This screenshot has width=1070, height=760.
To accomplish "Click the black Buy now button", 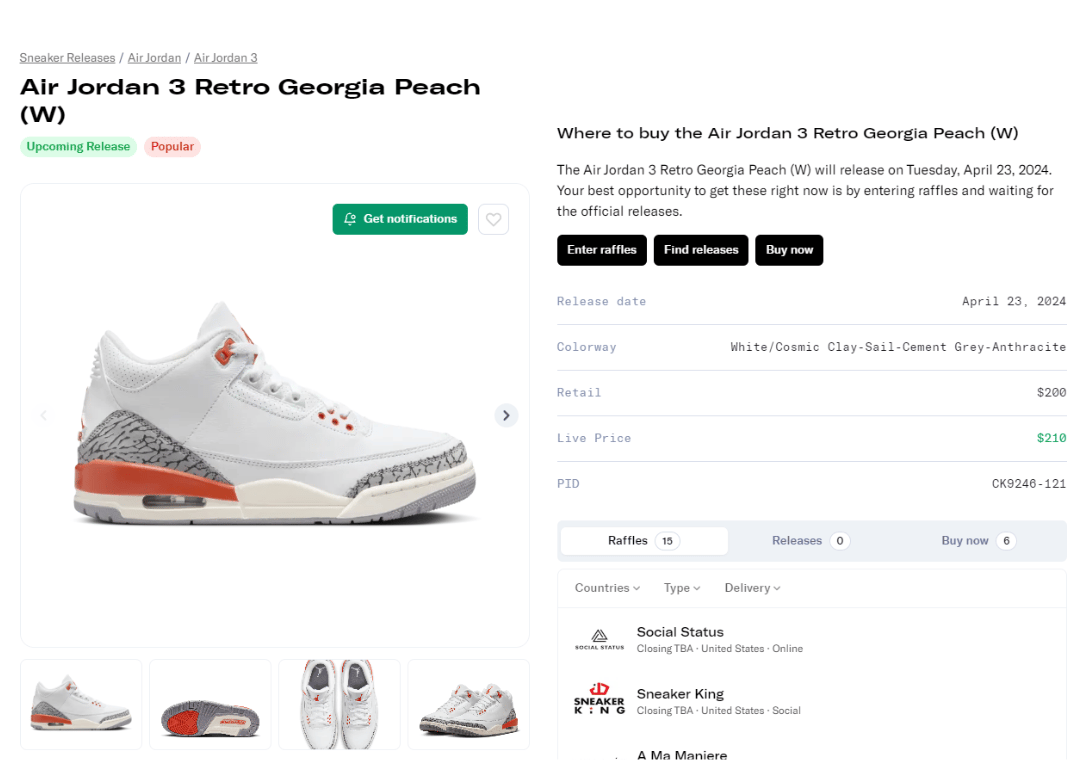I will pyautogui.click(x=789, y=250).
